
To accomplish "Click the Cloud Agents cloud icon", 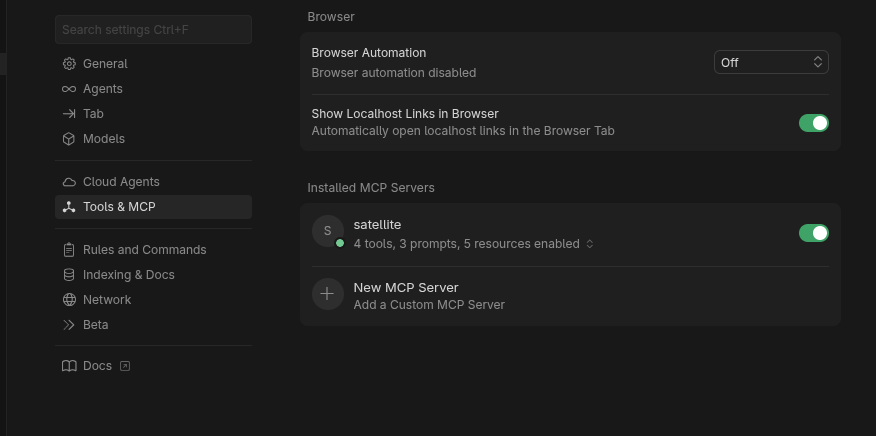I will tap(69, 182).
